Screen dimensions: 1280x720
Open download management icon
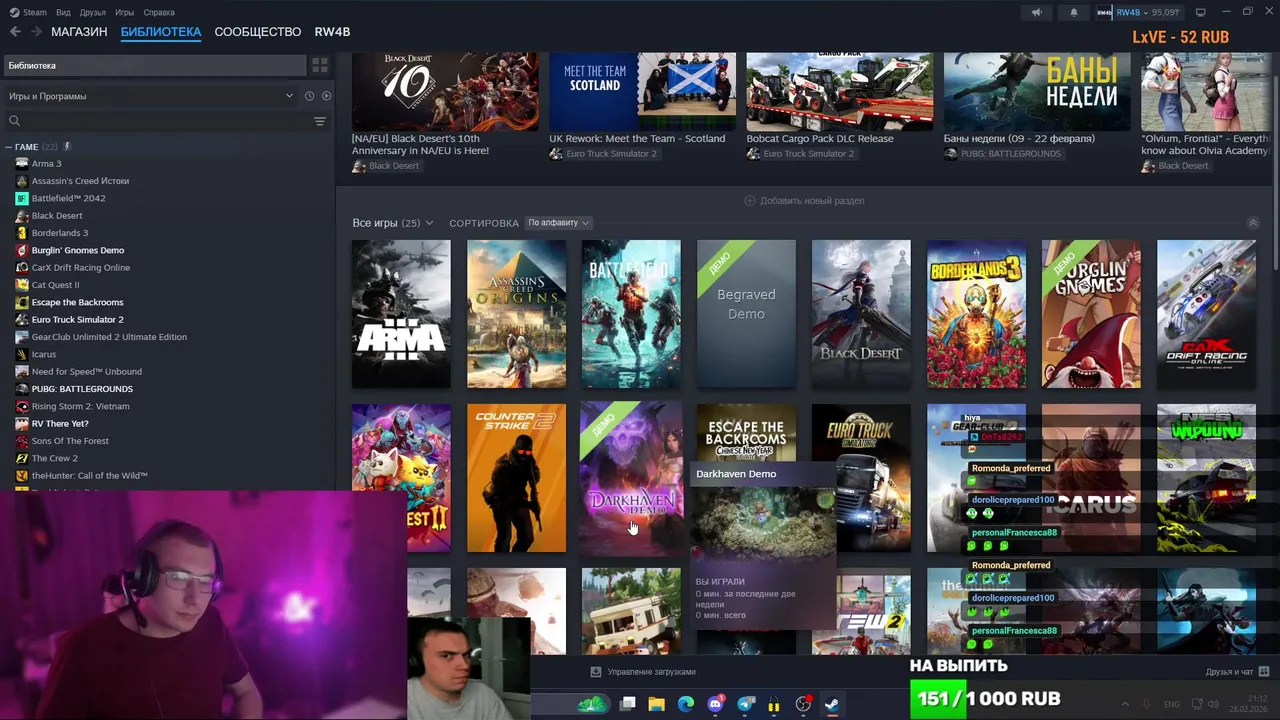click(x=596, y=672)
